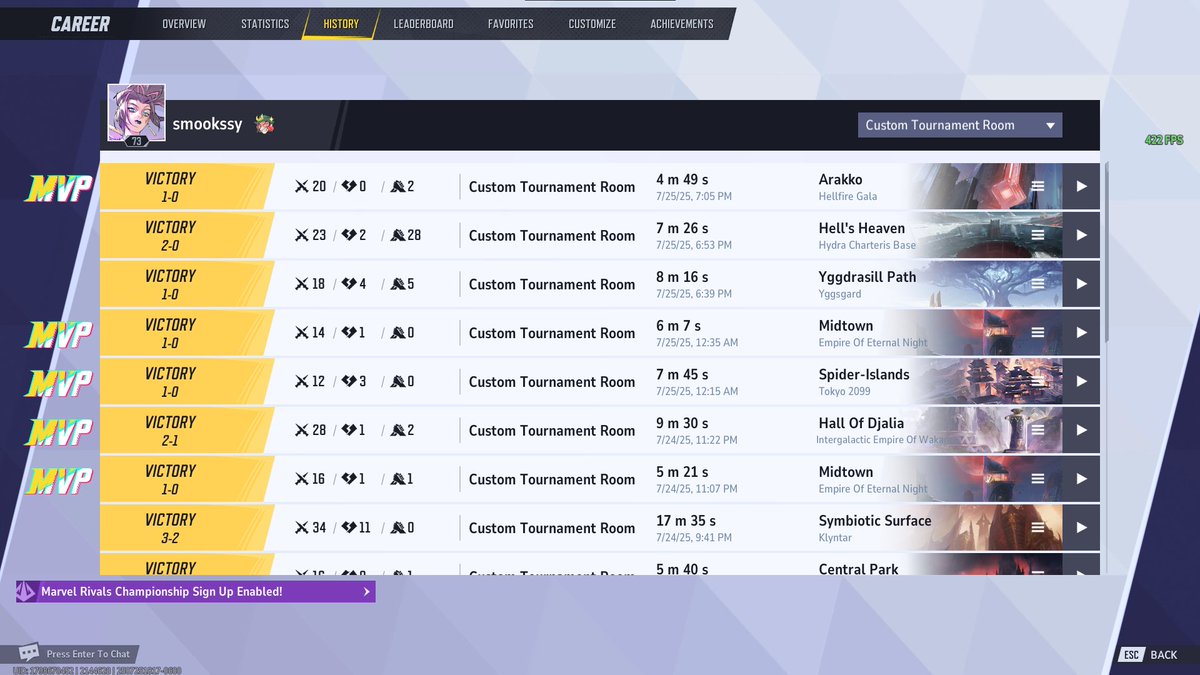The image size is (1200, 675).
Task: Play replay of Symbiotic Surface match
Action: point(1081,528)
